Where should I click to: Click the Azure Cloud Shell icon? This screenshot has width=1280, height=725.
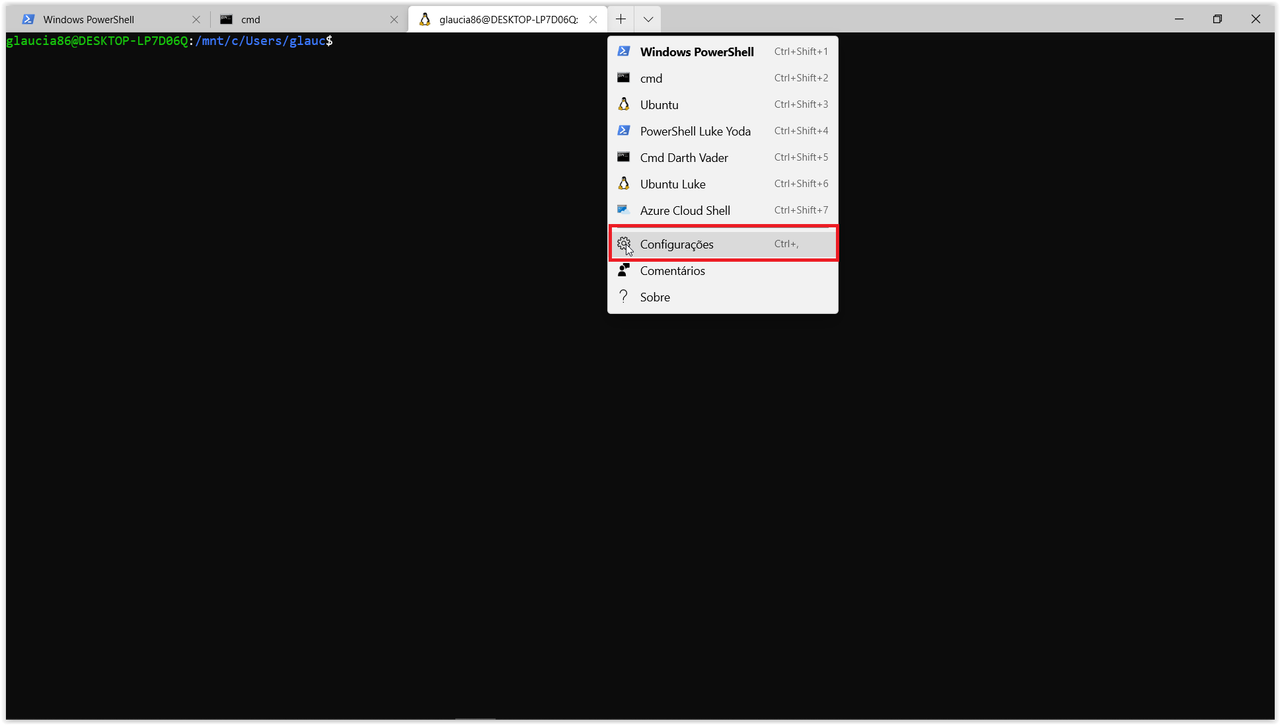click(623, 210)
